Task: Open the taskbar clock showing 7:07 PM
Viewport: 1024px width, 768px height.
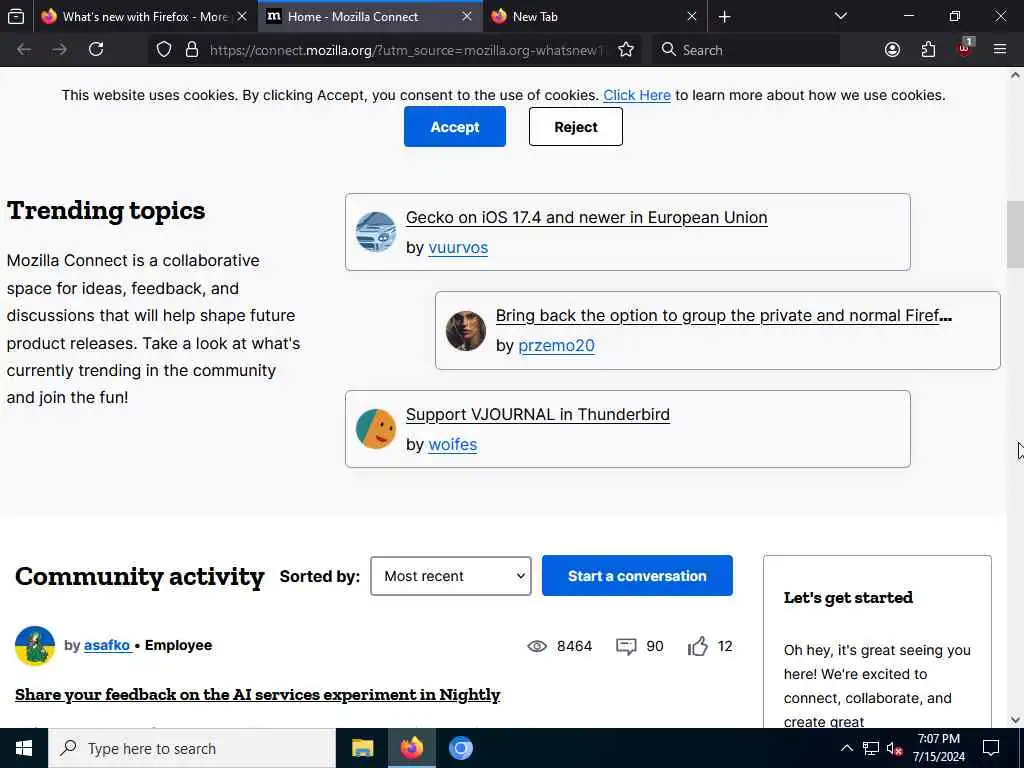Action: coord(938,748)
